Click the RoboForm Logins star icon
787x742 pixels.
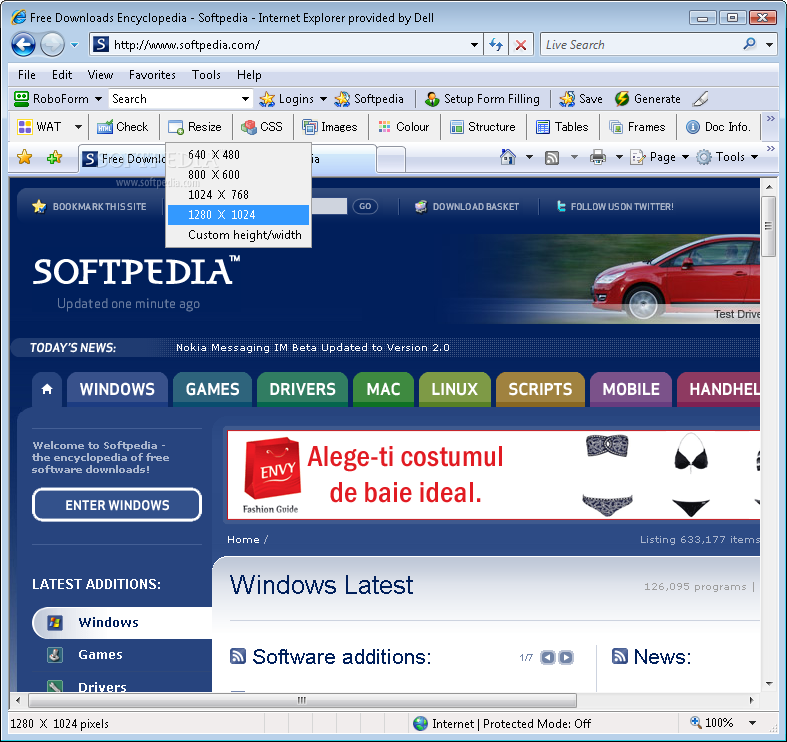267,99
